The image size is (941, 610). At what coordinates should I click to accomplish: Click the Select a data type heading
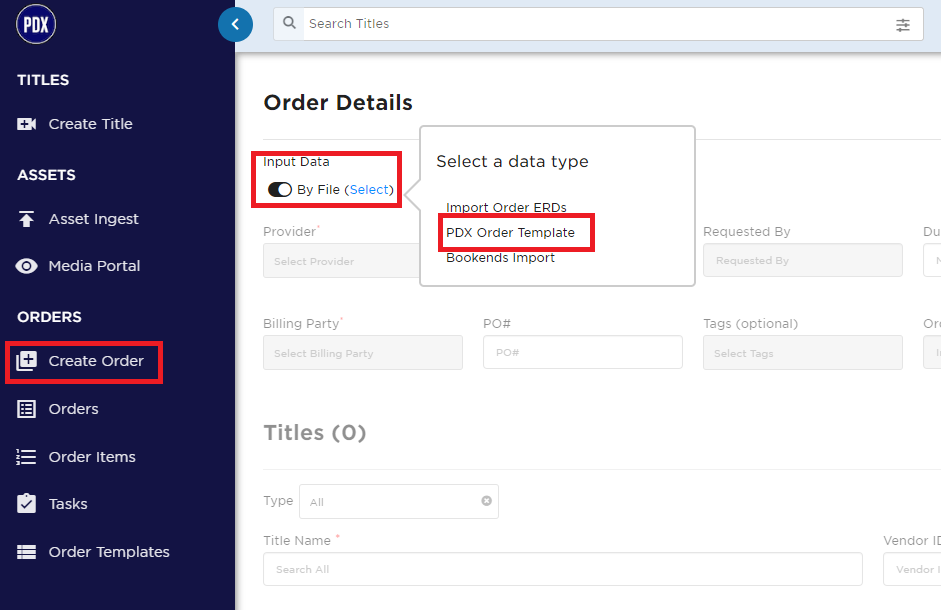point(513,162)
